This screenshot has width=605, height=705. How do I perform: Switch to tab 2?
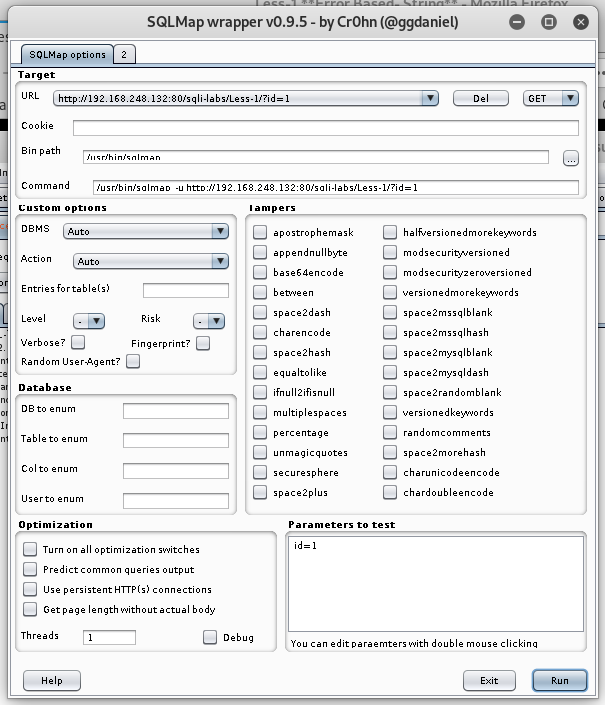124,54
